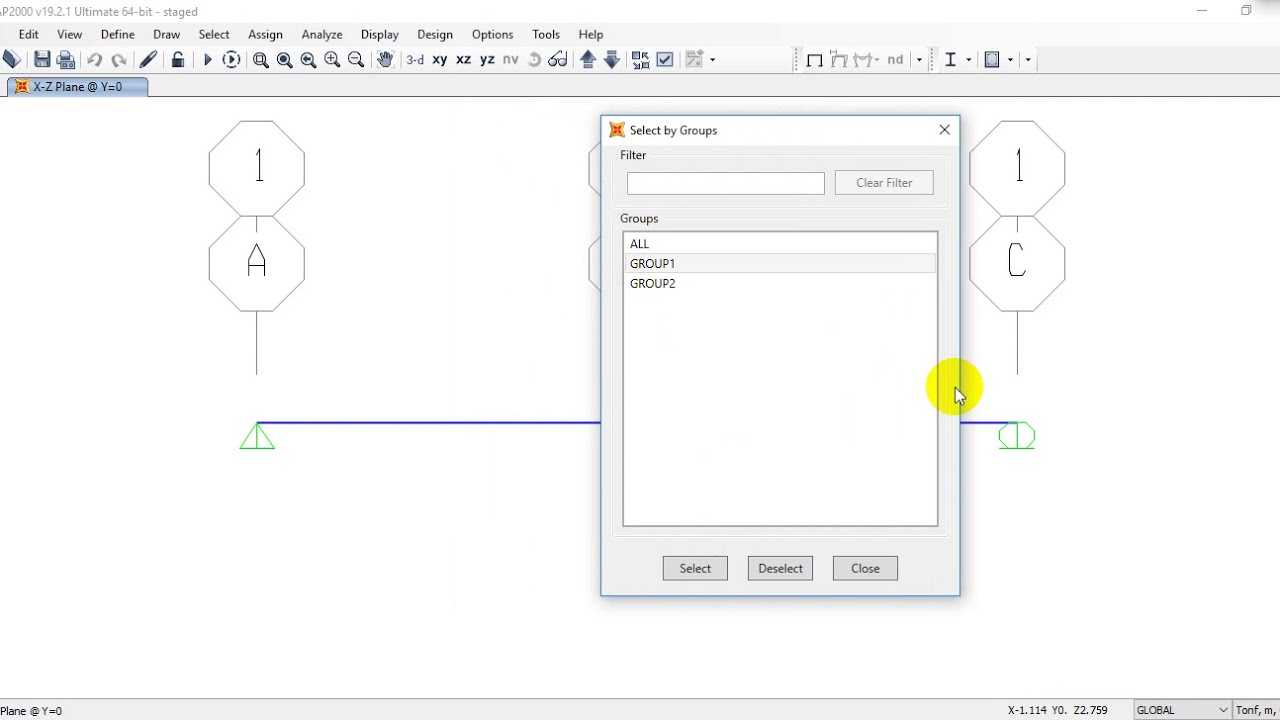The width and height of the screenshot is (1280, 720).
Task: Open the Draw menu
Action: pos(166,34)
